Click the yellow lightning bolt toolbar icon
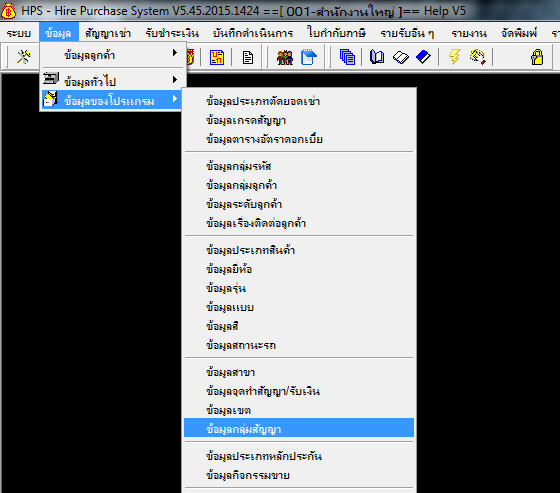 [x=455, y=57]
